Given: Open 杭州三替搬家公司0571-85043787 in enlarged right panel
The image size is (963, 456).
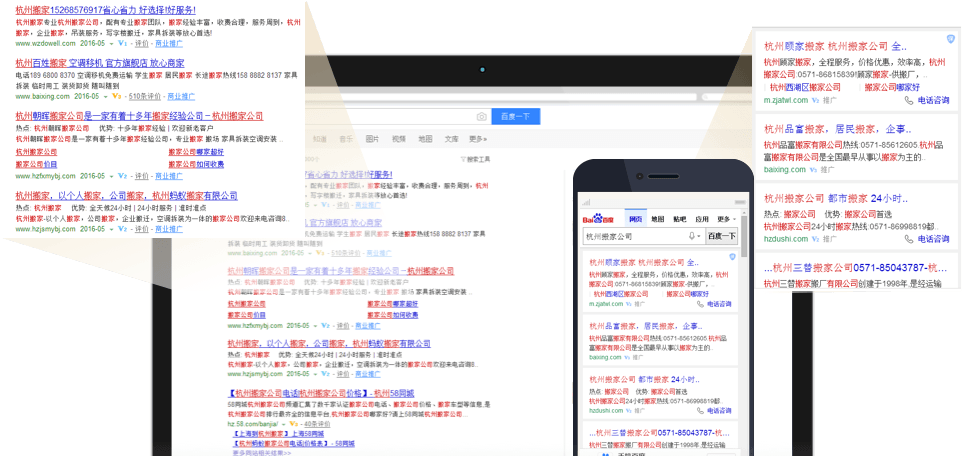Looking at the screenshot, I should point(856,268).
